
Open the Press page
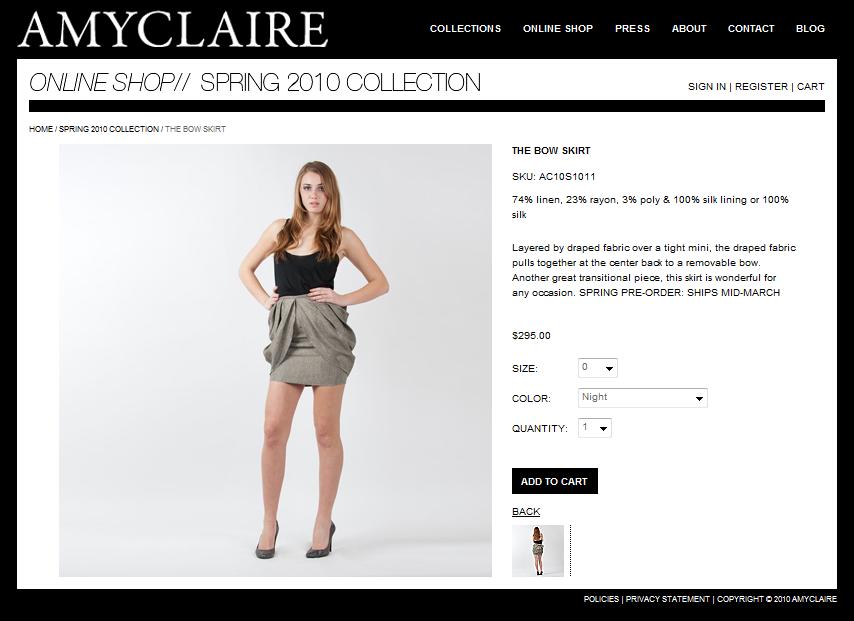point(632,28)
